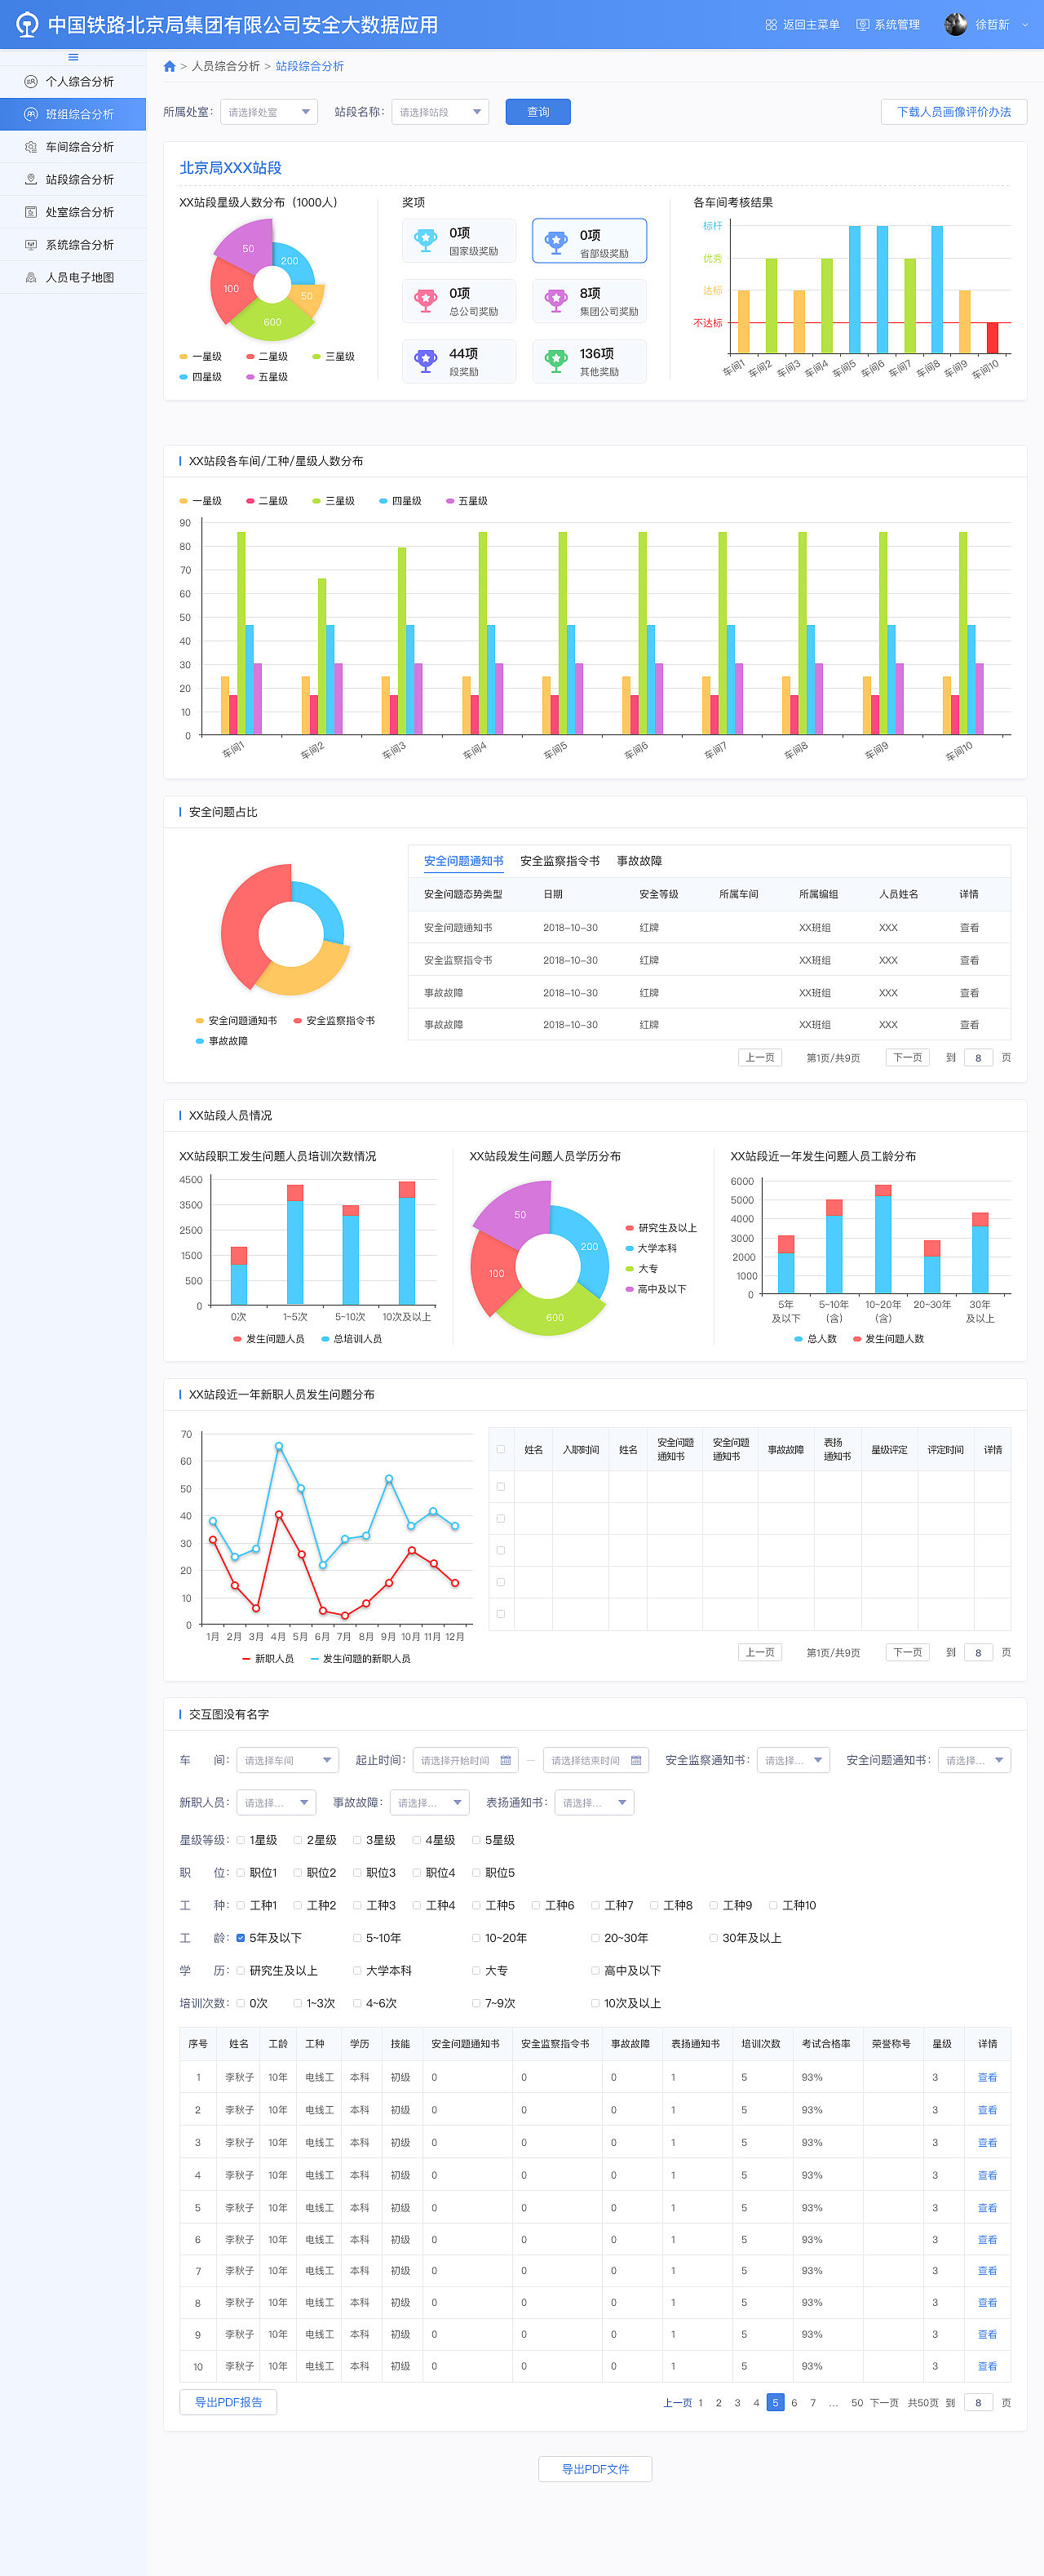
Task: Switch to 安全监察指令书 tab
Action: (560, 861)
